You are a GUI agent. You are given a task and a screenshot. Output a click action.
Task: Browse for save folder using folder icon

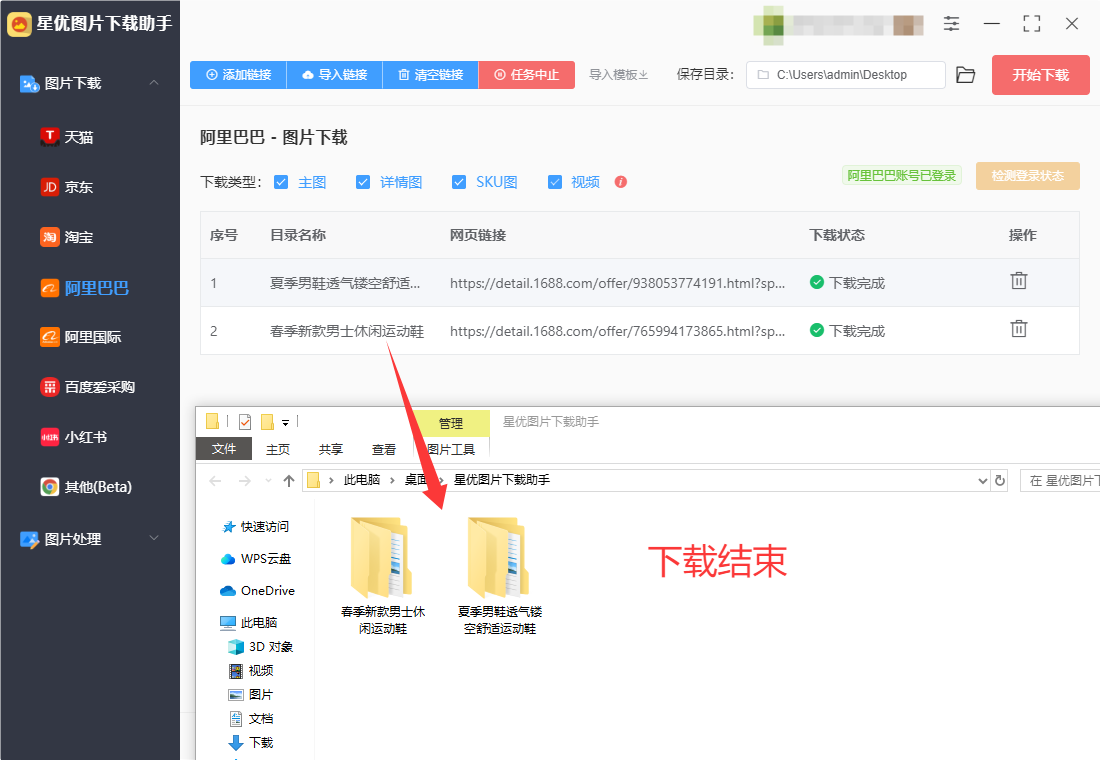(x=965, y=75)
